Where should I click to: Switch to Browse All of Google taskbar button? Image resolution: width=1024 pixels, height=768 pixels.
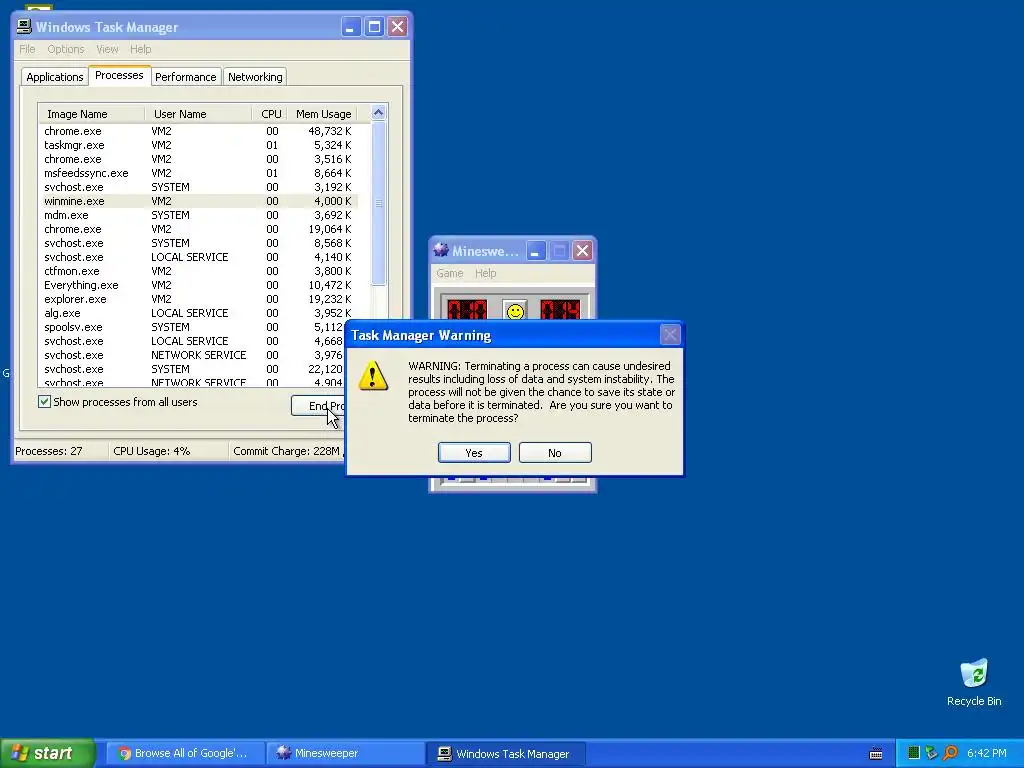click(x=185, y=754)
